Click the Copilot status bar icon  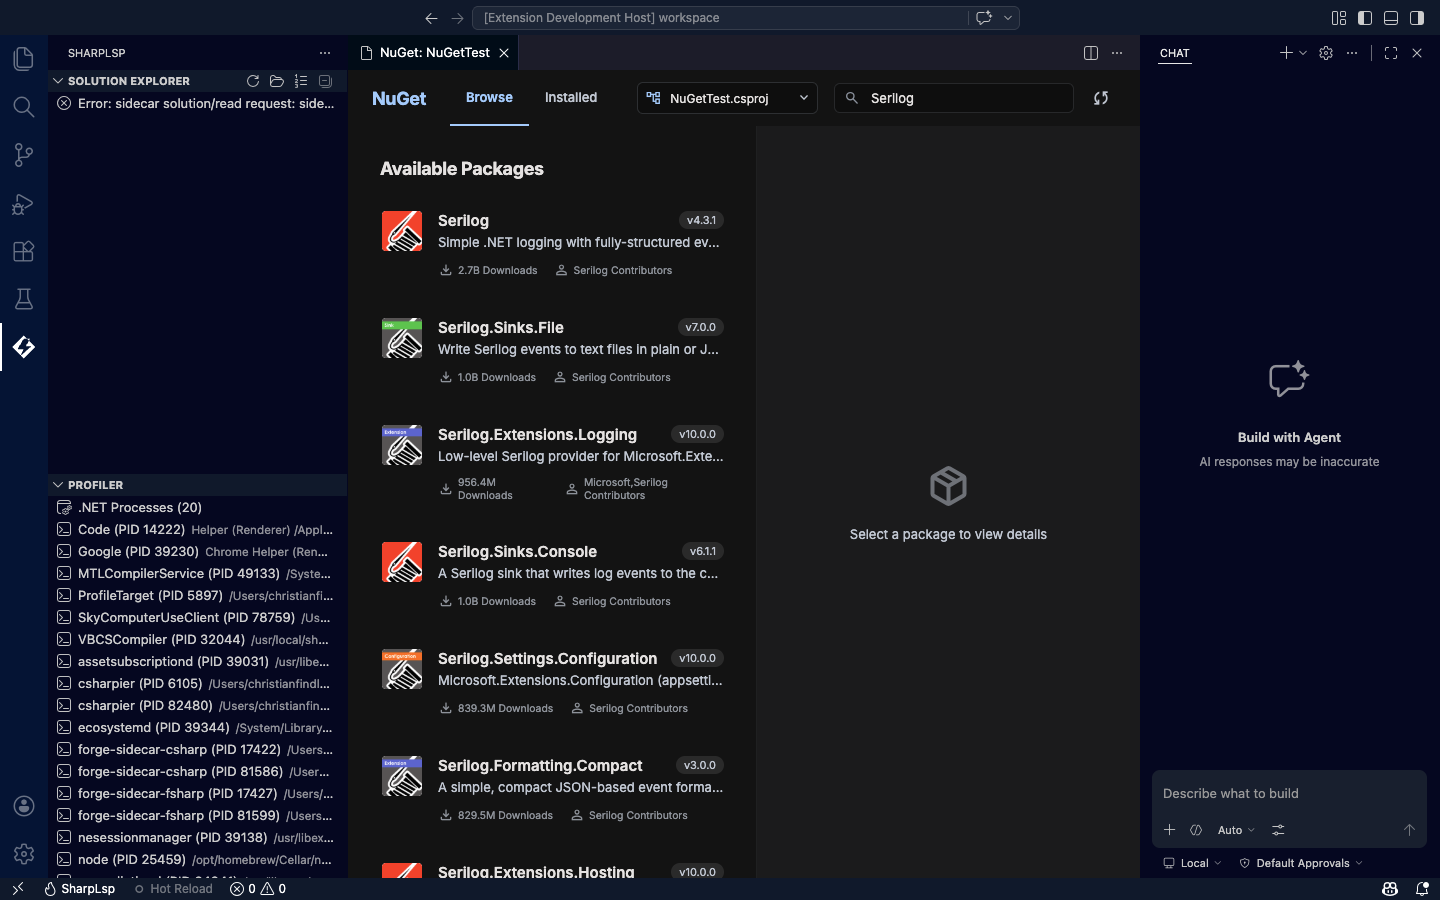point(1390,889)
